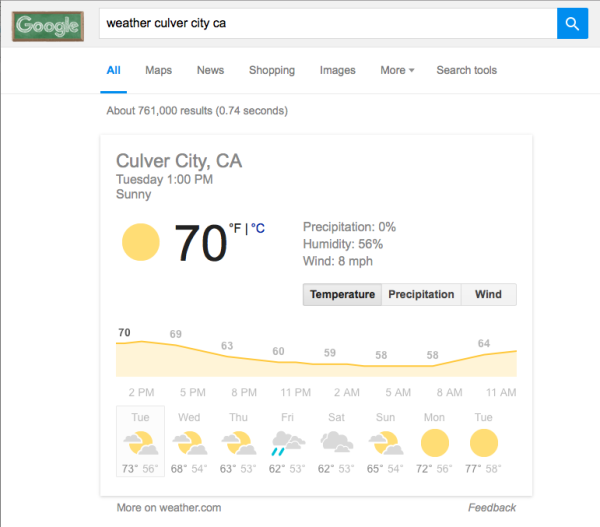Screen dimensions: 600x527
Task: Open Search tools options
Action: coord(466,70)
